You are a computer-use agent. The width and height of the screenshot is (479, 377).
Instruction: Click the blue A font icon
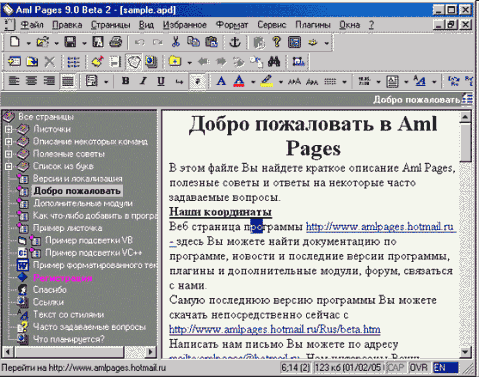(221, 81)
